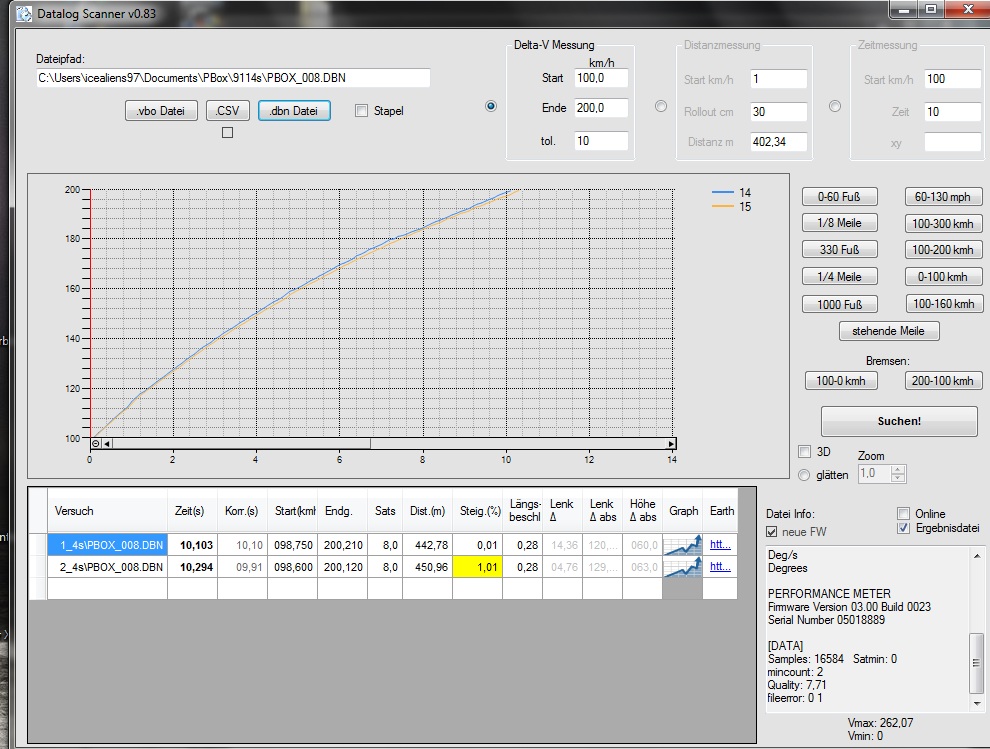990x749 pixels.
Task: Click the Datei Info scrollbar thumb
Action: point(976,662)
